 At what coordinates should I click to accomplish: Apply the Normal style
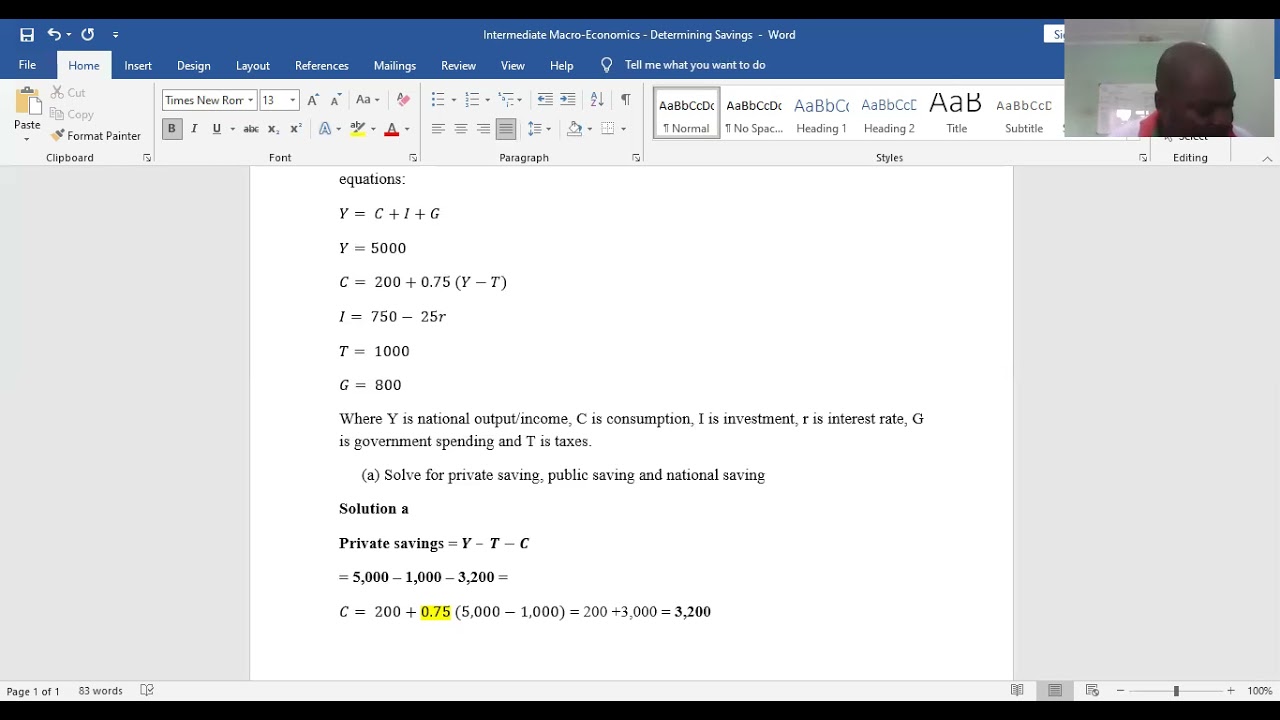click(x=686, y=113)
